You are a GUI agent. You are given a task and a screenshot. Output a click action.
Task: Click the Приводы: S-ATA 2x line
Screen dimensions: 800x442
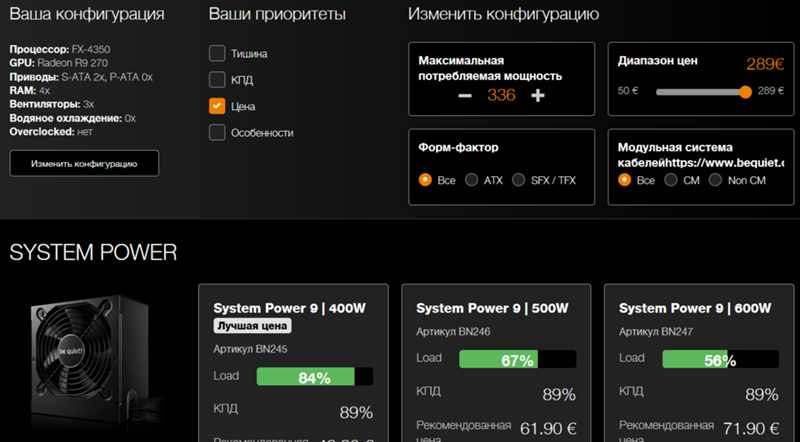click(x=81, y=77)
